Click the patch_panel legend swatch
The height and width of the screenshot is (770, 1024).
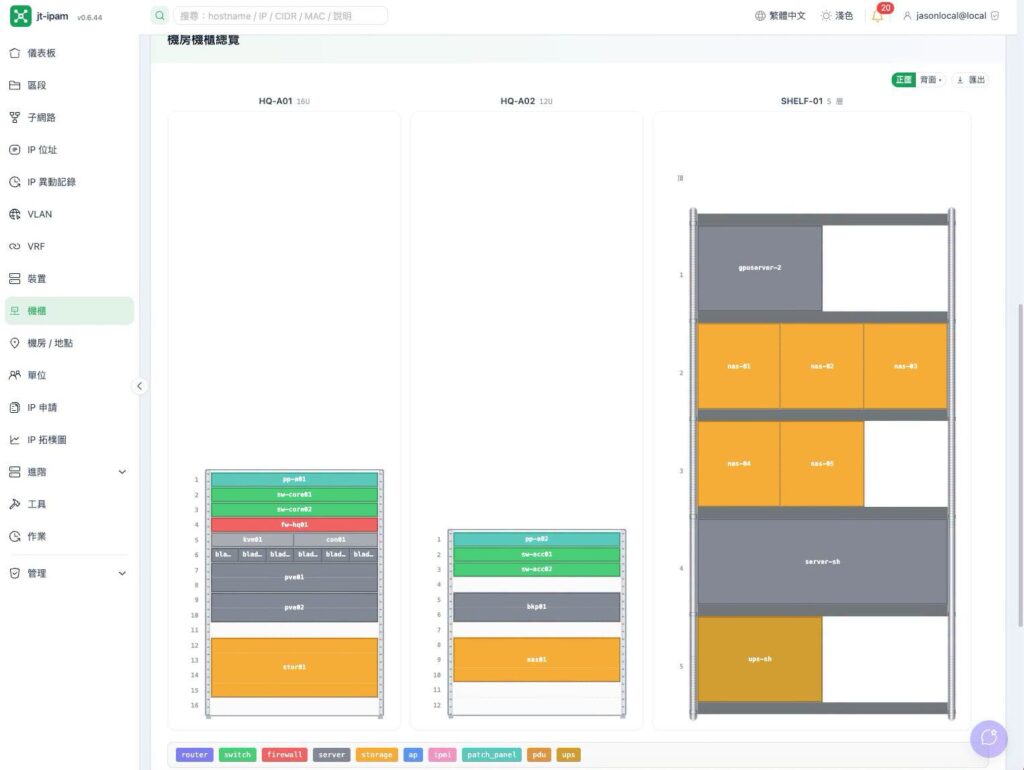[x=492, y=755]
